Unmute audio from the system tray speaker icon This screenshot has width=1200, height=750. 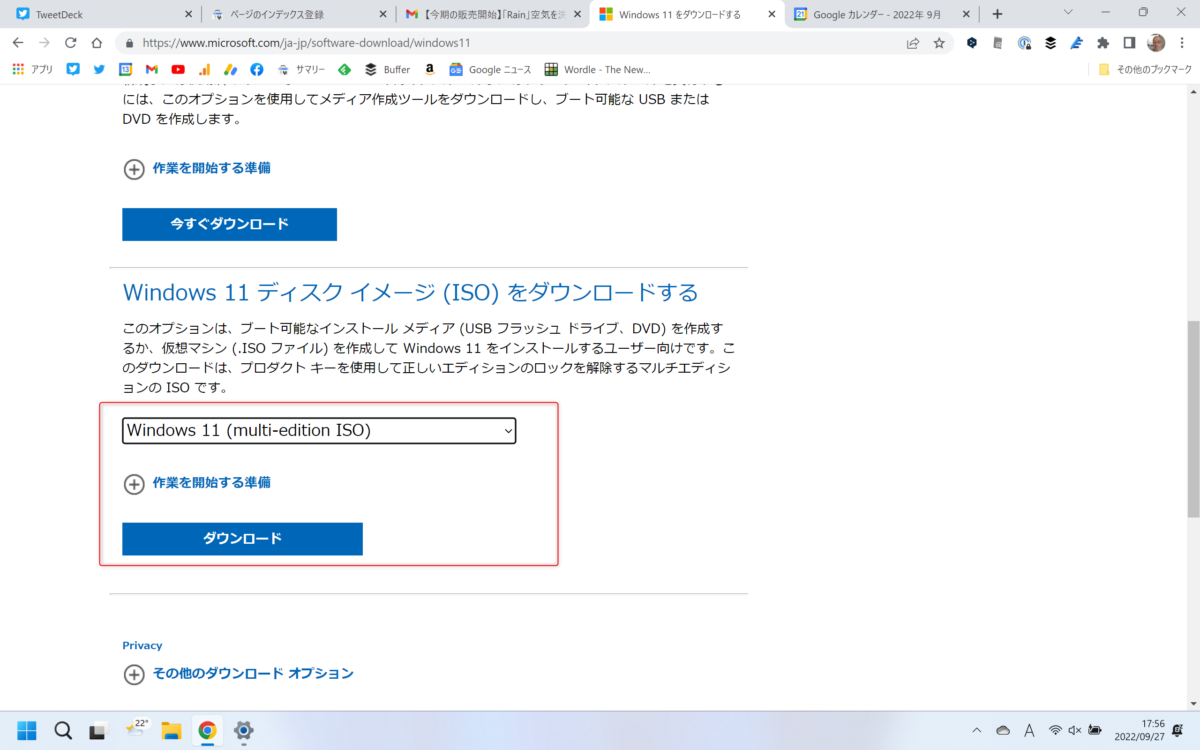tap(1075, 731)
